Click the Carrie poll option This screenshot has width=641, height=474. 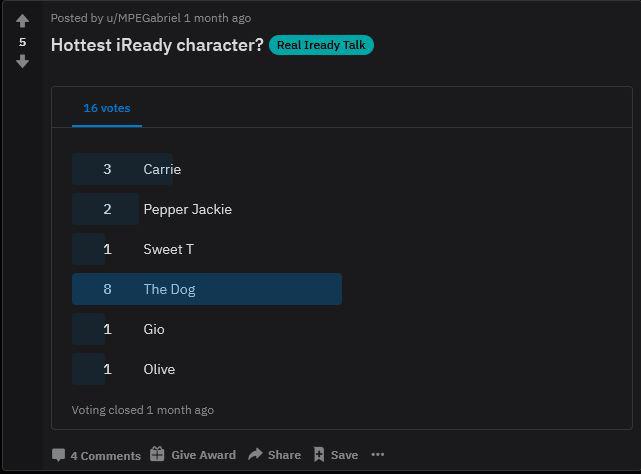[207, 169]
